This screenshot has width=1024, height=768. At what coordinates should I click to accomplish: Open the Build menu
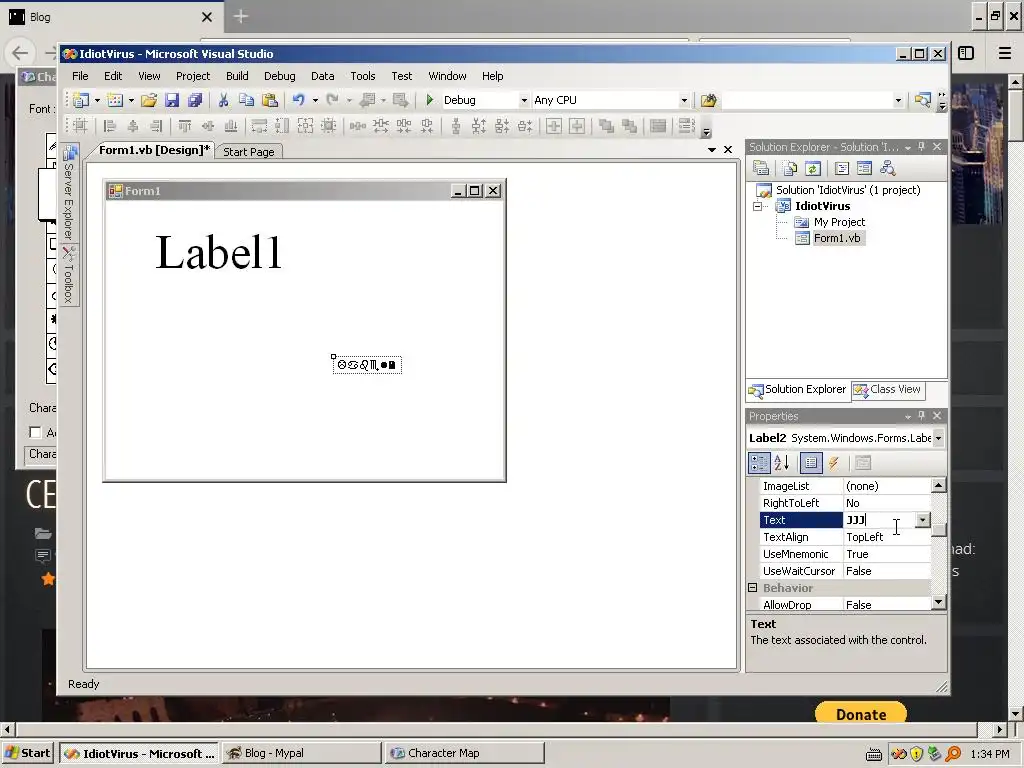coord(237,76)
